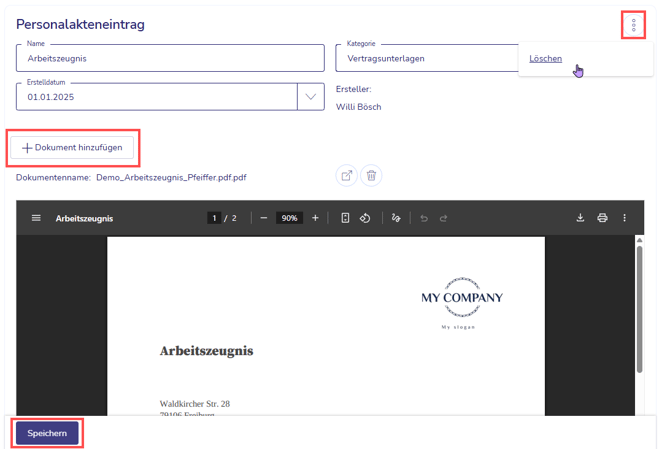Open the three-dot options menu
This screenshot has height=449, width=670.
(633, 25)
